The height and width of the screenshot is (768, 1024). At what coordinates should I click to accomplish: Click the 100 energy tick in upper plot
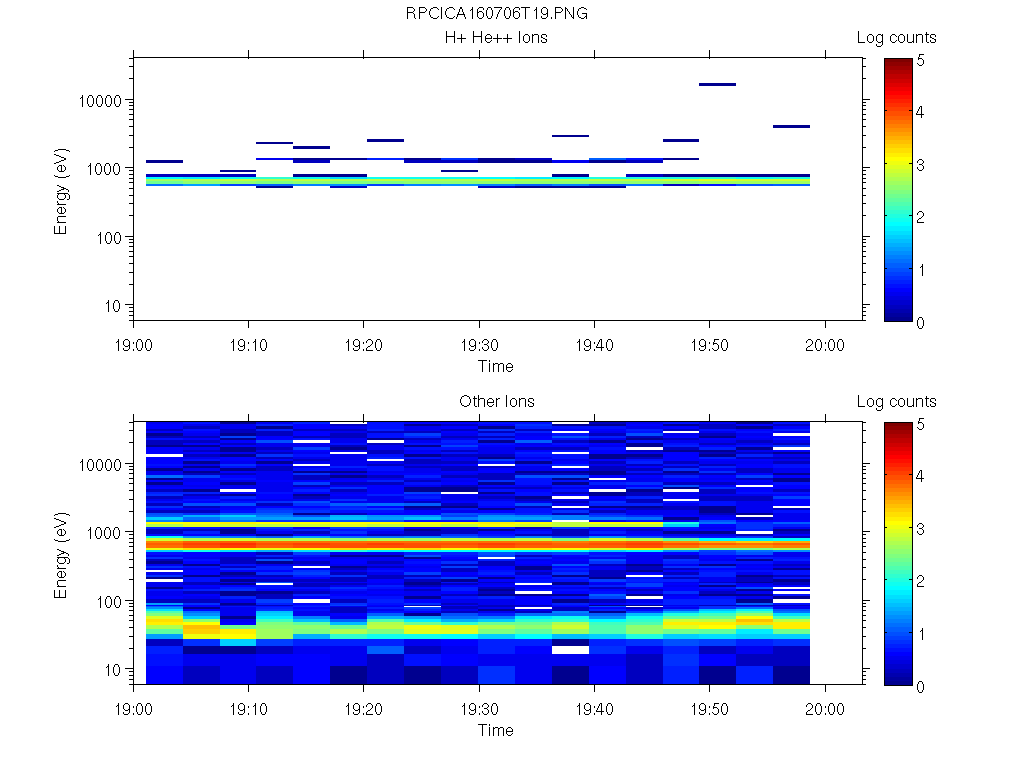click(x=109, y=238)
